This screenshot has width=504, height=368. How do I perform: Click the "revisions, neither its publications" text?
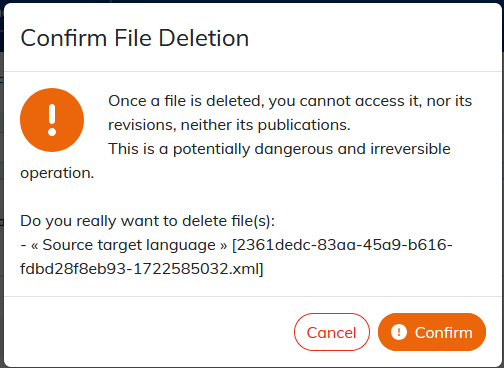coord(229,125)
